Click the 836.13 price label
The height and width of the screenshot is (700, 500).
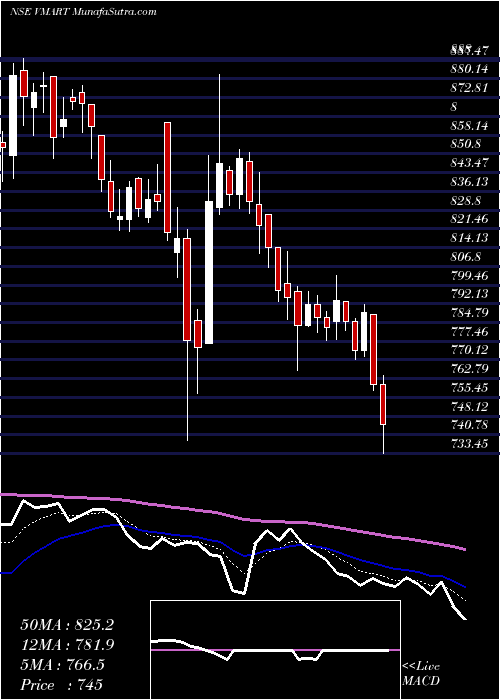coord(470,182)
